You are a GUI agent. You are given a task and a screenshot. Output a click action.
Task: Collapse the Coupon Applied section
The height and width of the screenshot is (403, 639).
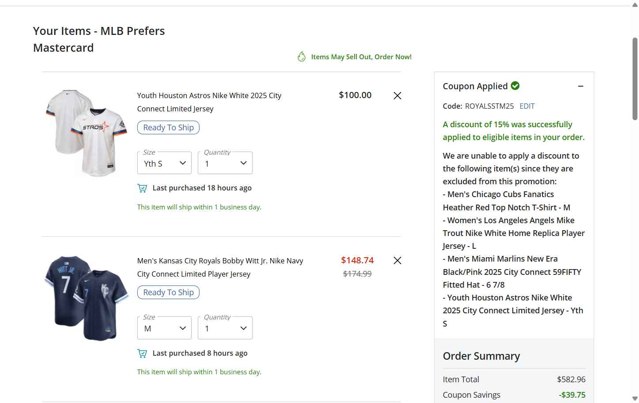click(x=581, y=87)
